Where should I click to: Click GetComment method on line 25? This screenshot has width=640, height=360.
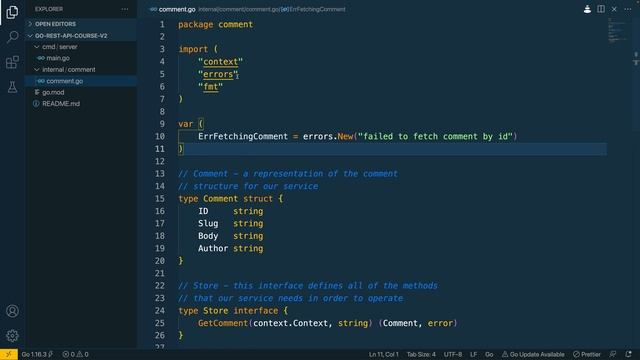point(223,323)
